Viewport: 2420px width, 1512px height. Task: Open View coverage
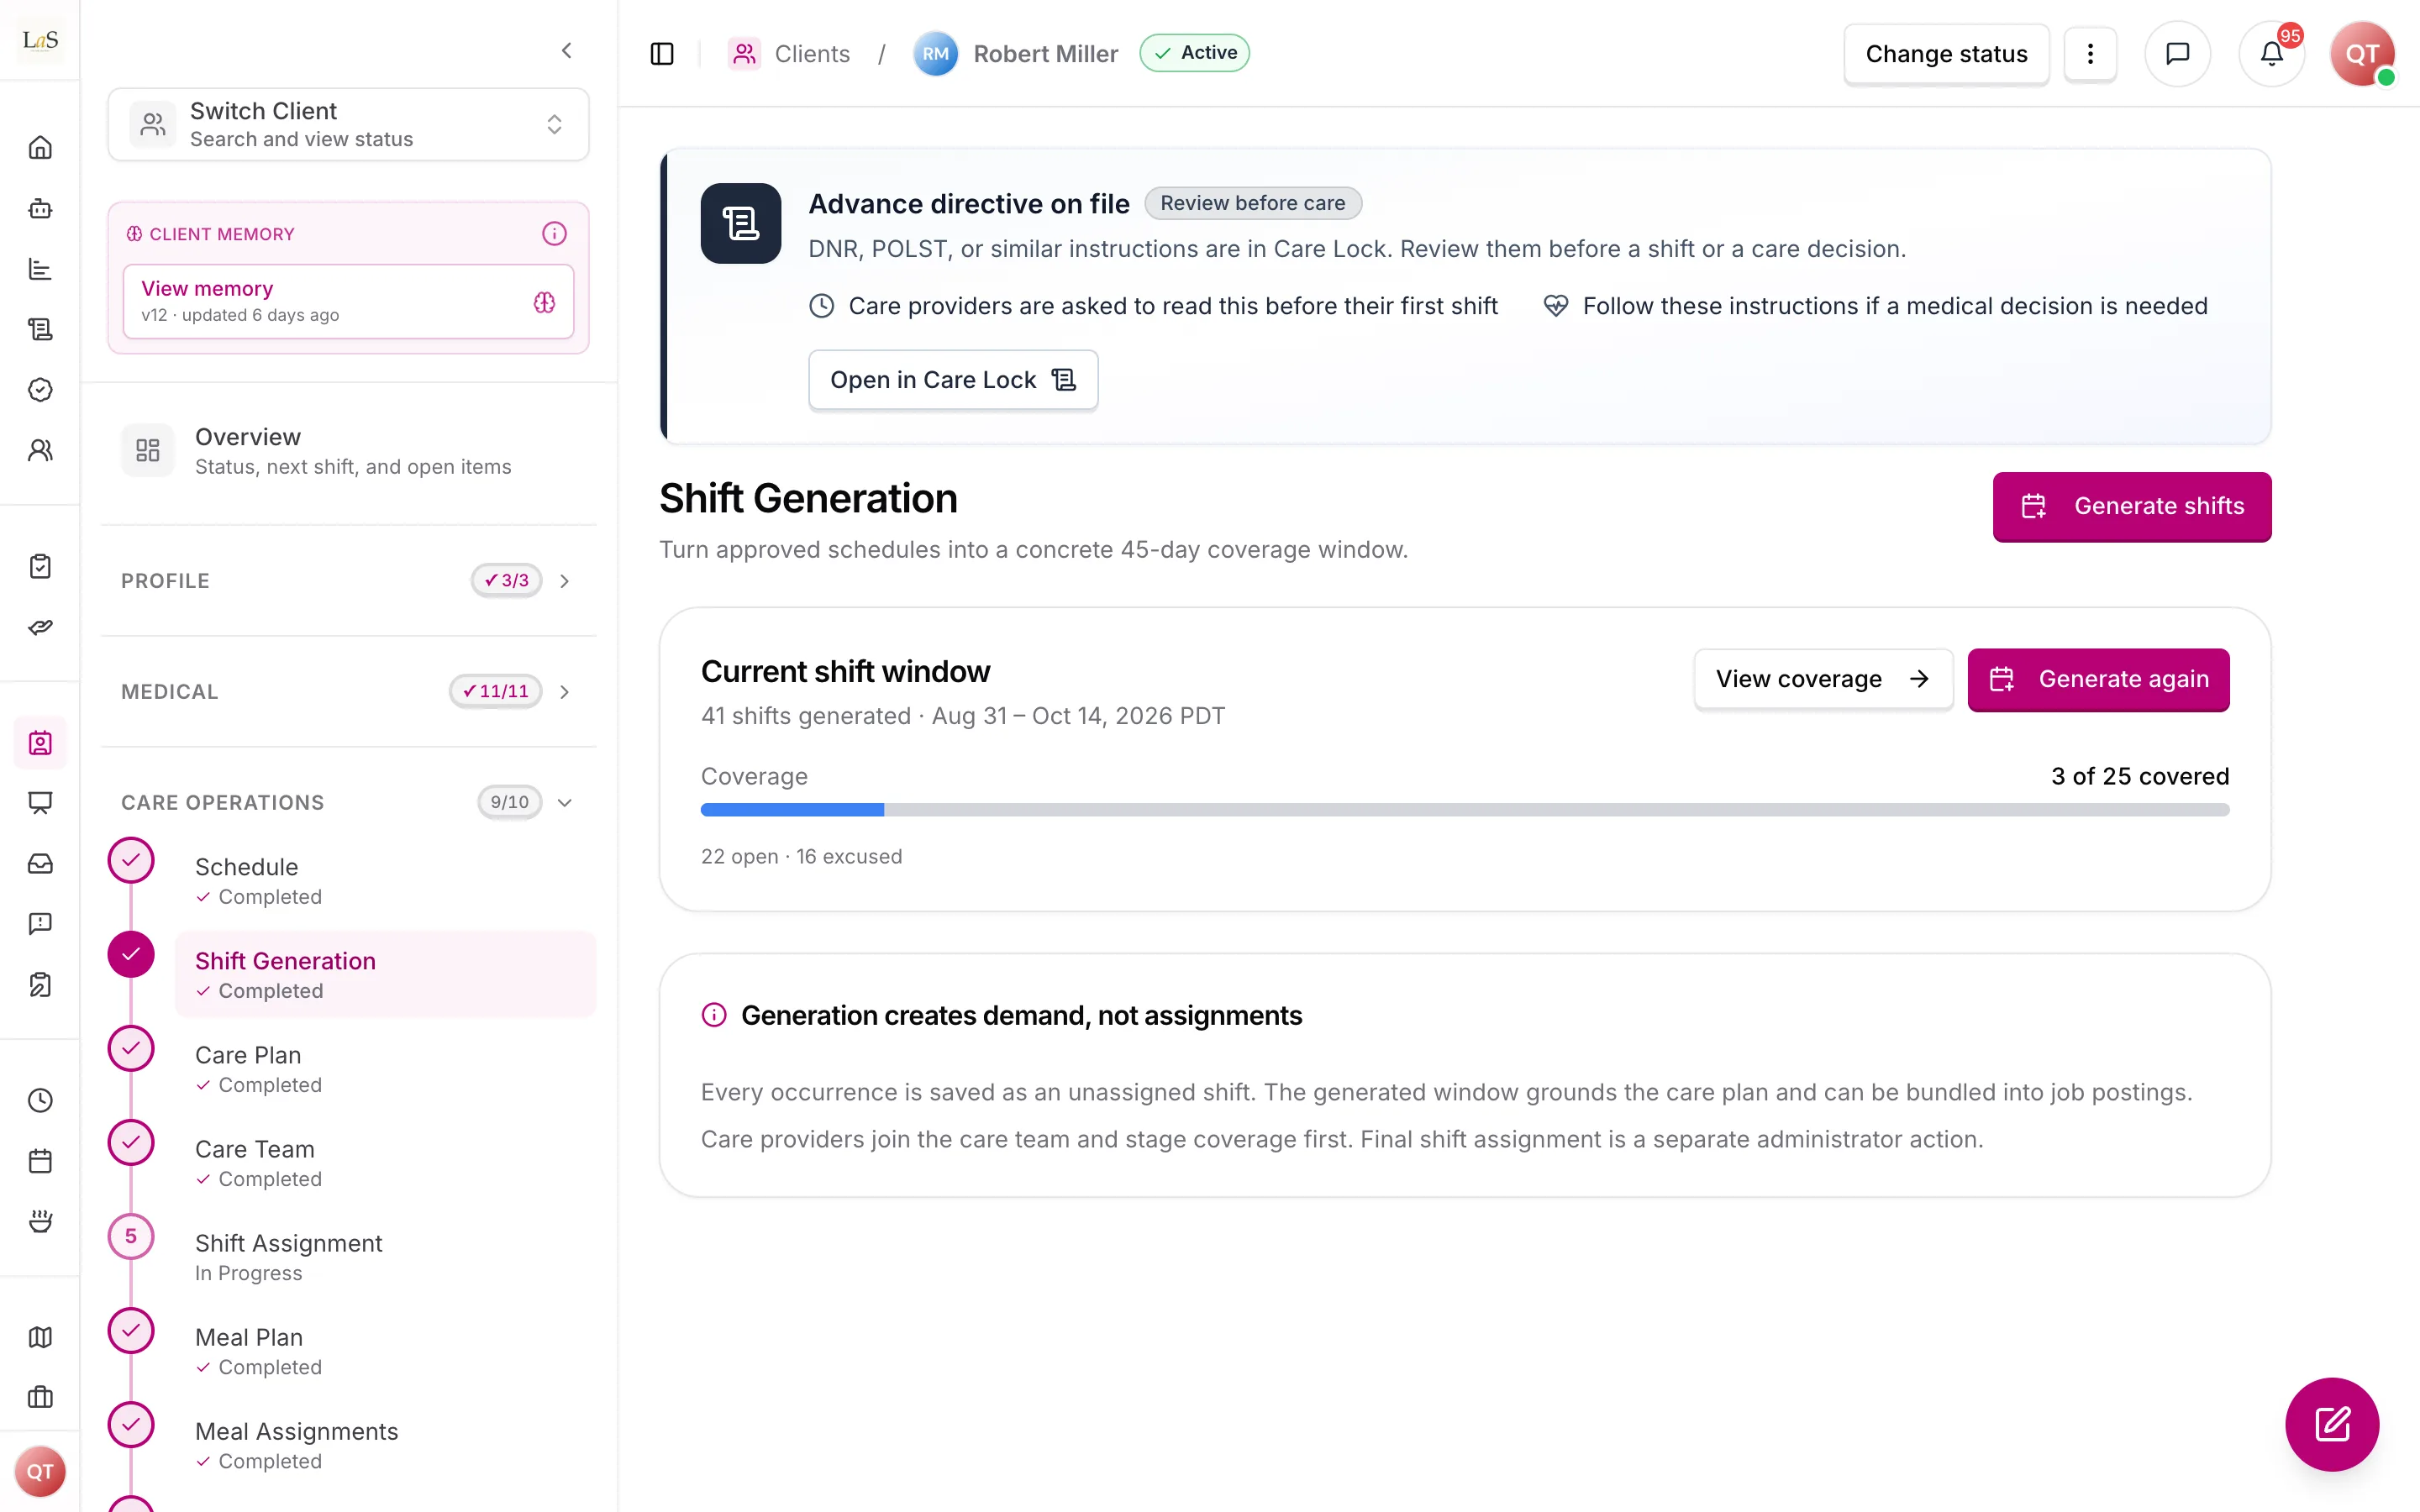pos(1823,679)
